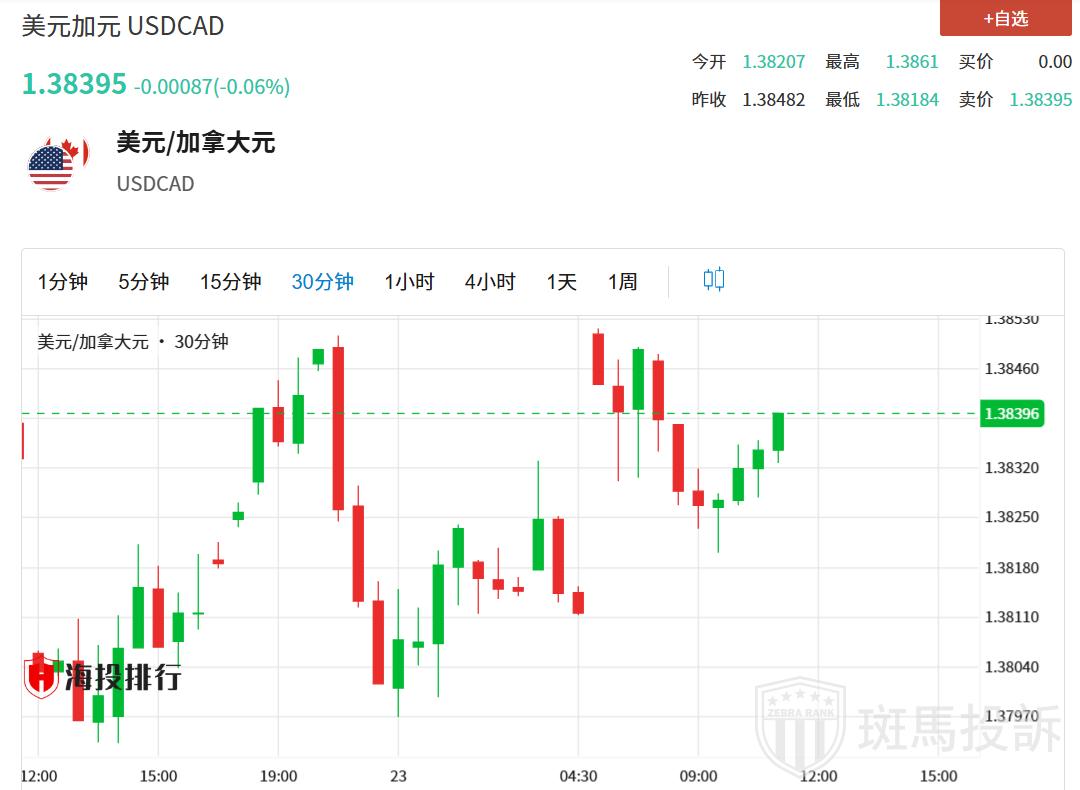The image size is (1080, 790).
Task: Select the 5分钟 interval
Action: (143, 282)
